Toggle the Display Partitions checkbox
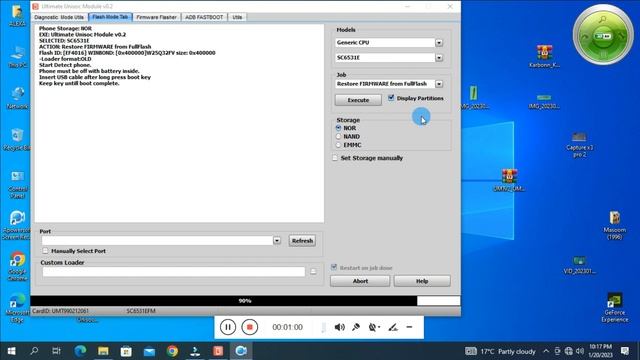This screenshot has width=640, height=360. click(x=391, y=98)
